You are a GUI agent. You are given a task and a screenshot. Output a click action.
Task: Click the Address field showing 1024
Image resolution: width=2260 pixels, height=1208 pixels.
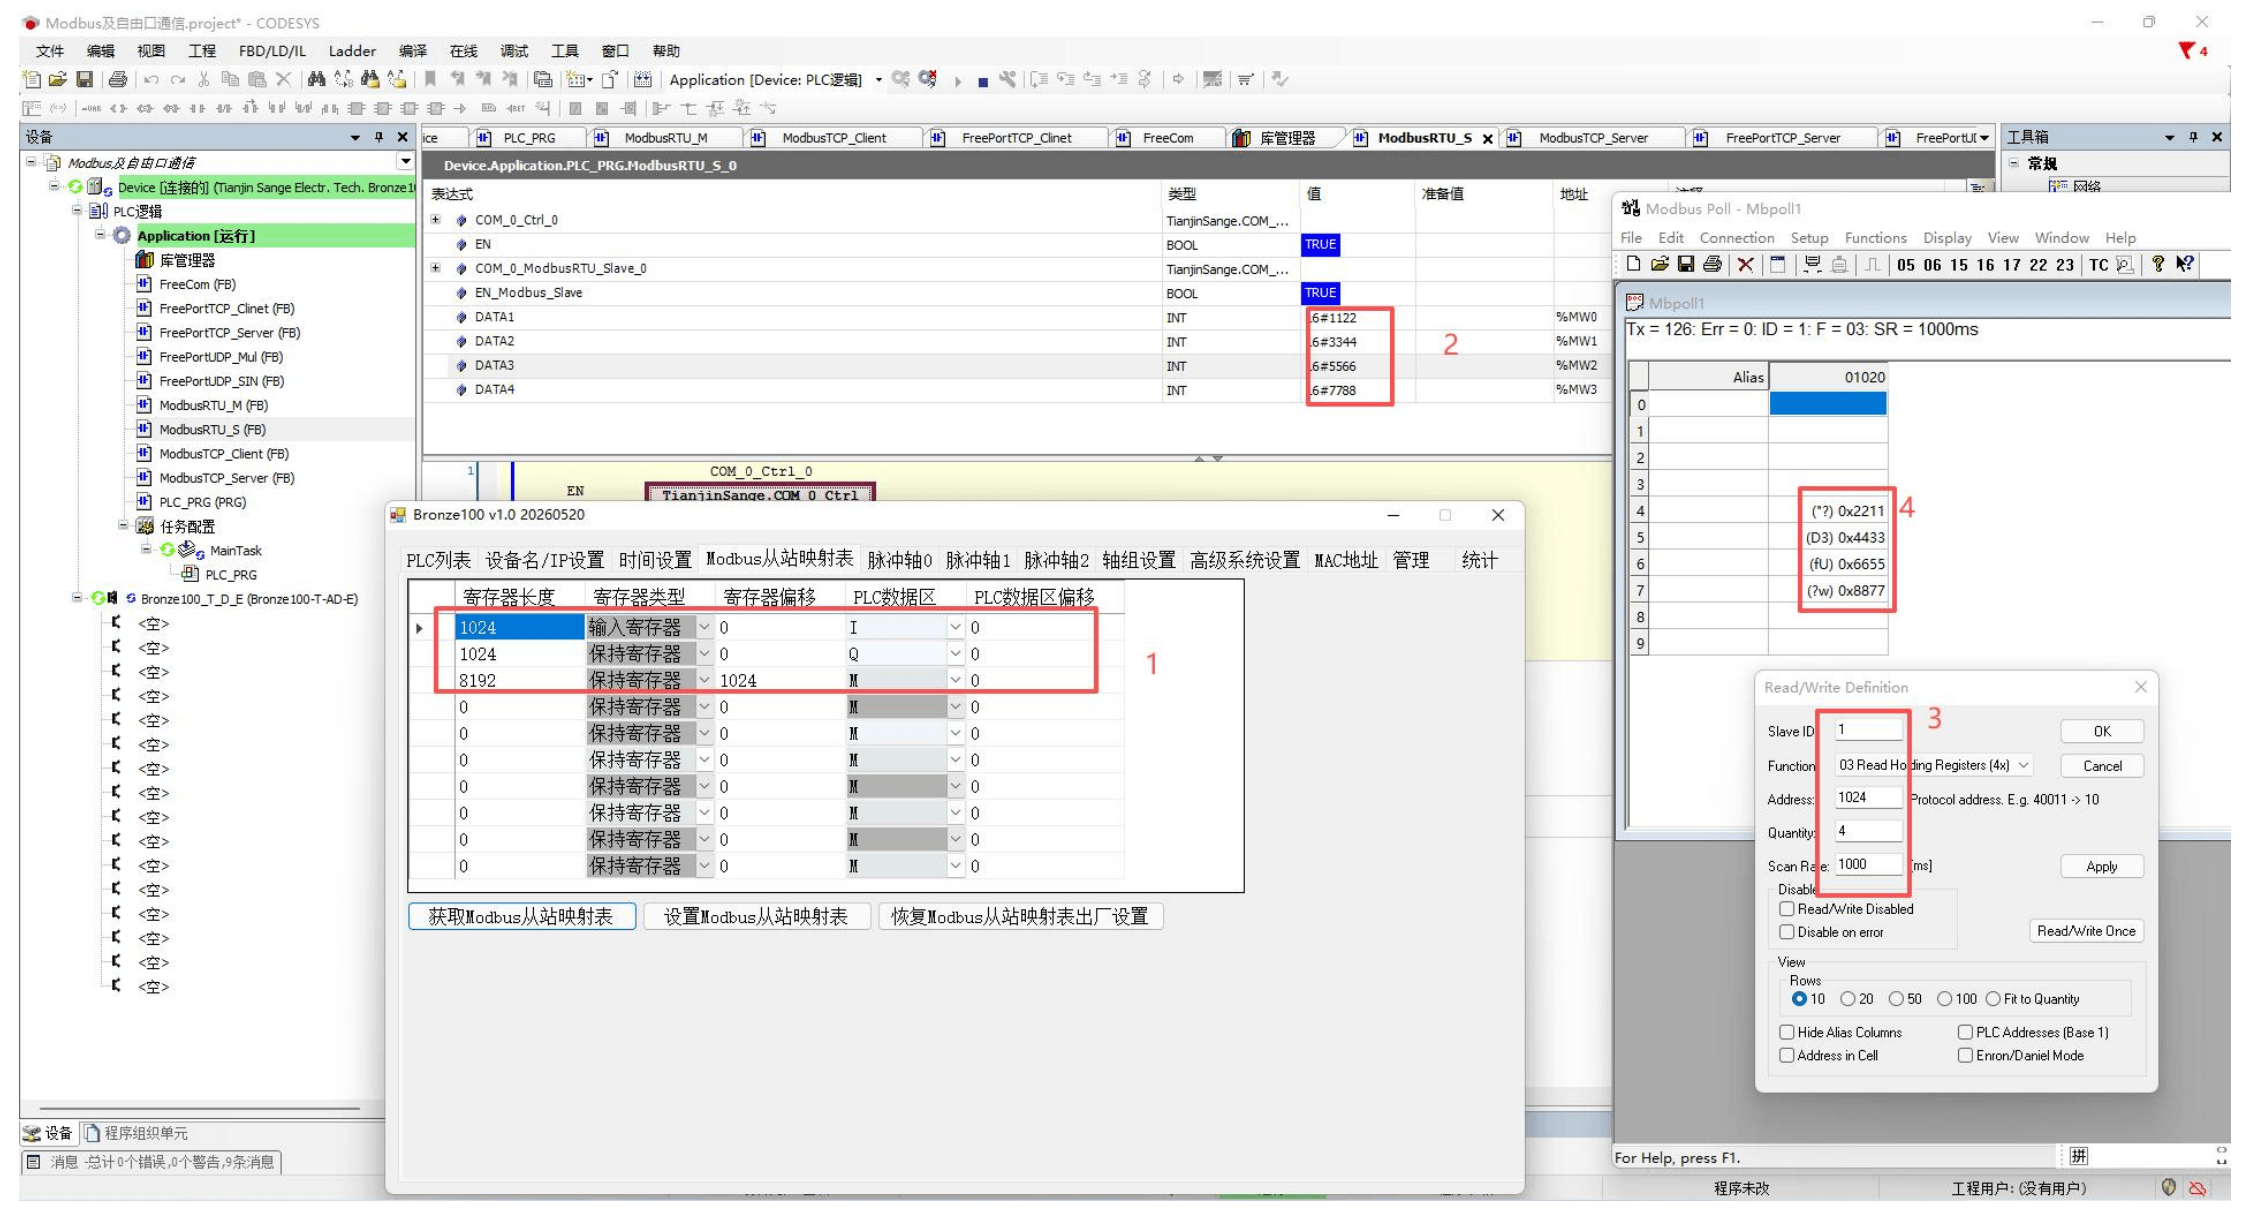click(x=1868, y=798)
